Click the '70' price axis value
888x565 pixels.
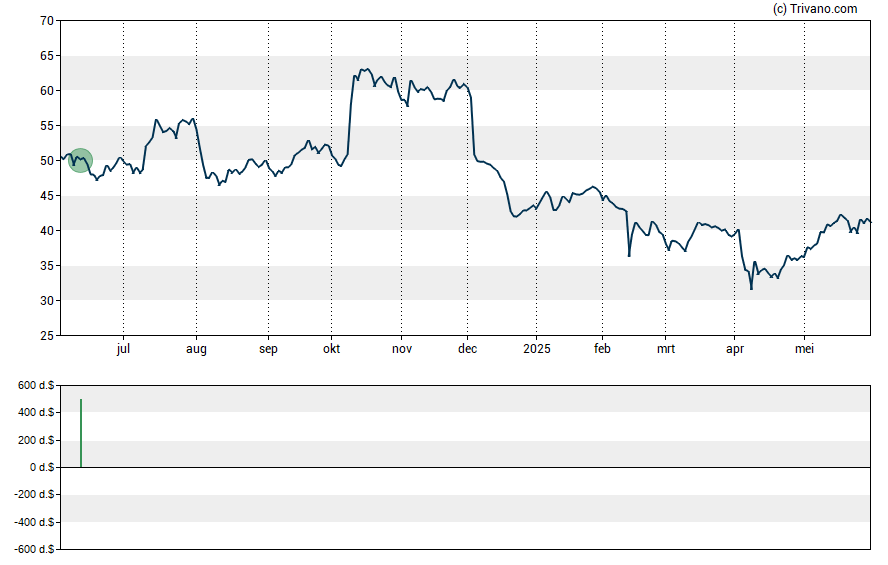47,21
